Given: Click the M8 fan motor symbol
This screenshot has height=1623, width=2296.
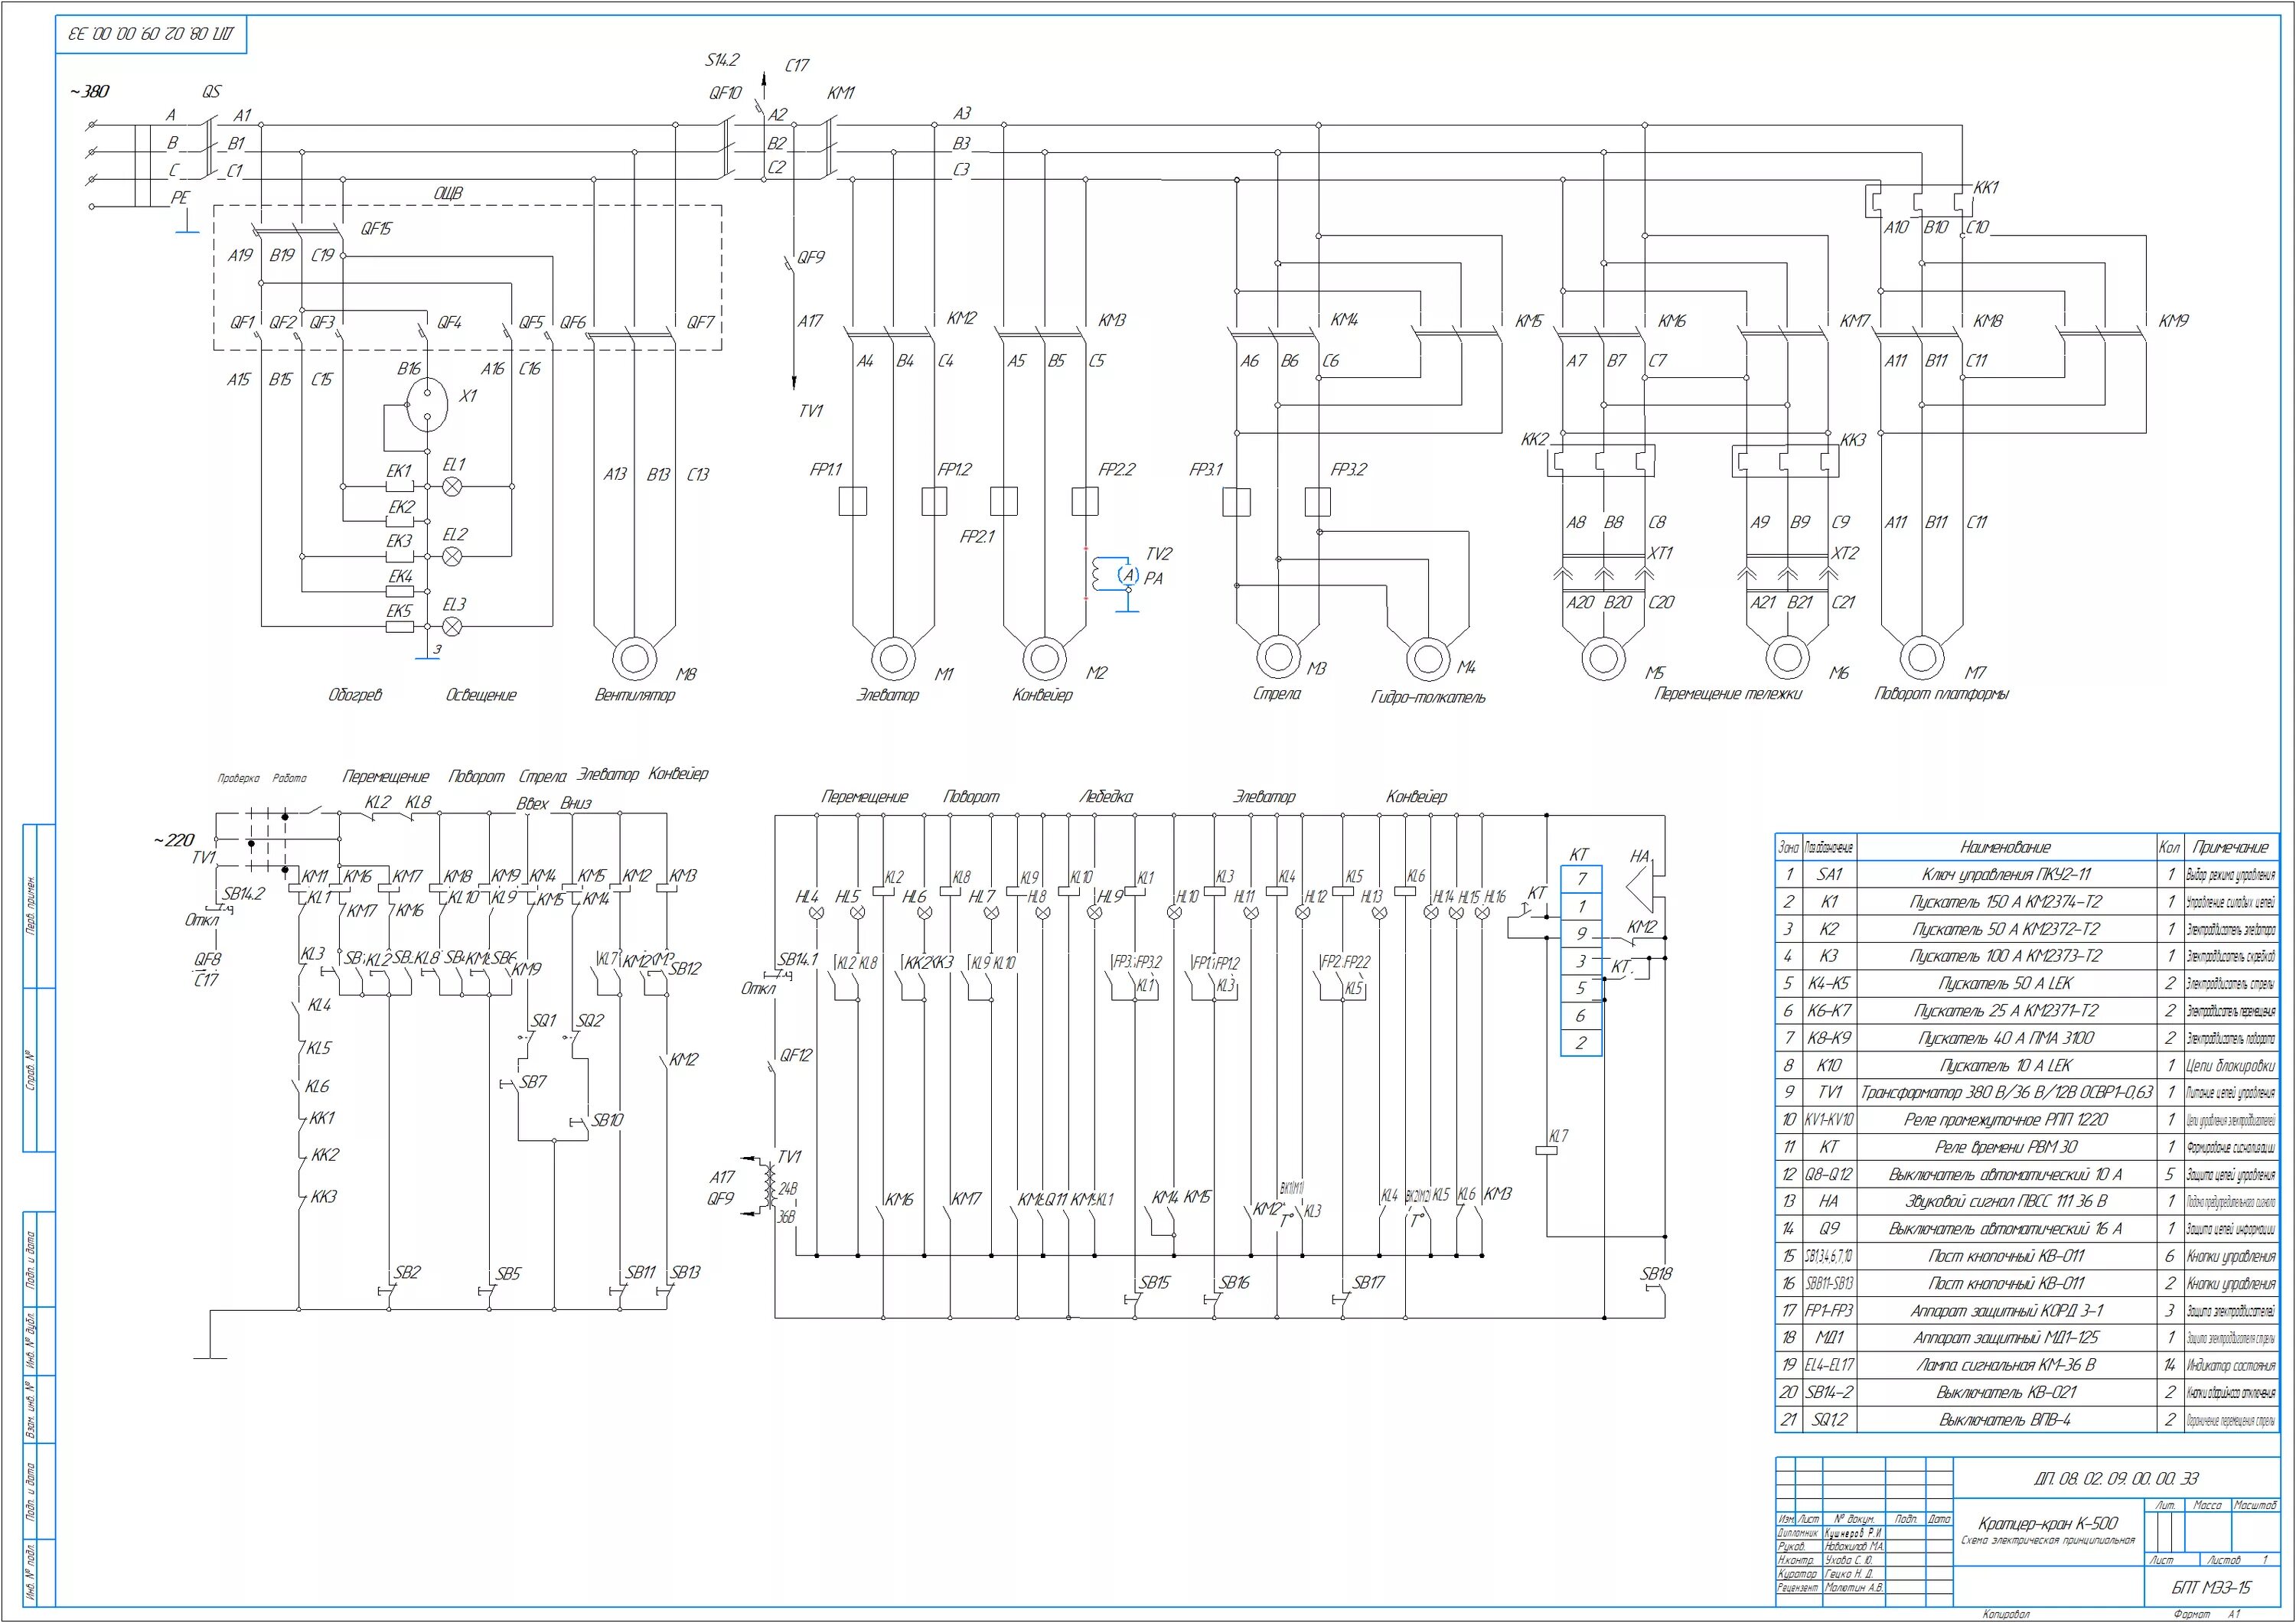Looking at the screenshot, I should tap(634, 660).
